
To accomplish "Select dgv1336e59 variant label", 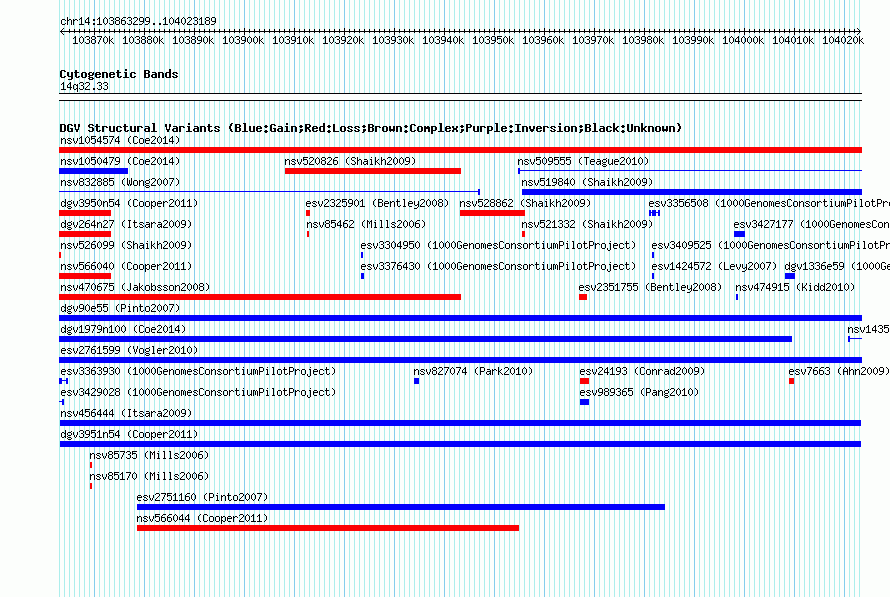I will tap(837, 266).
